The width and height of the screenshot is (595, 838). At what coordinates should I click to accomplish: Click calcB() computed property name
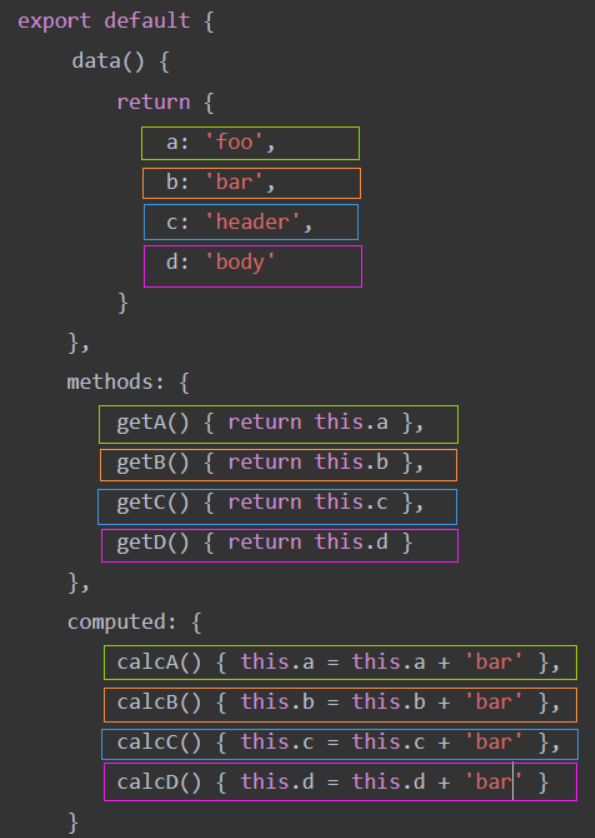click(159, 702)
